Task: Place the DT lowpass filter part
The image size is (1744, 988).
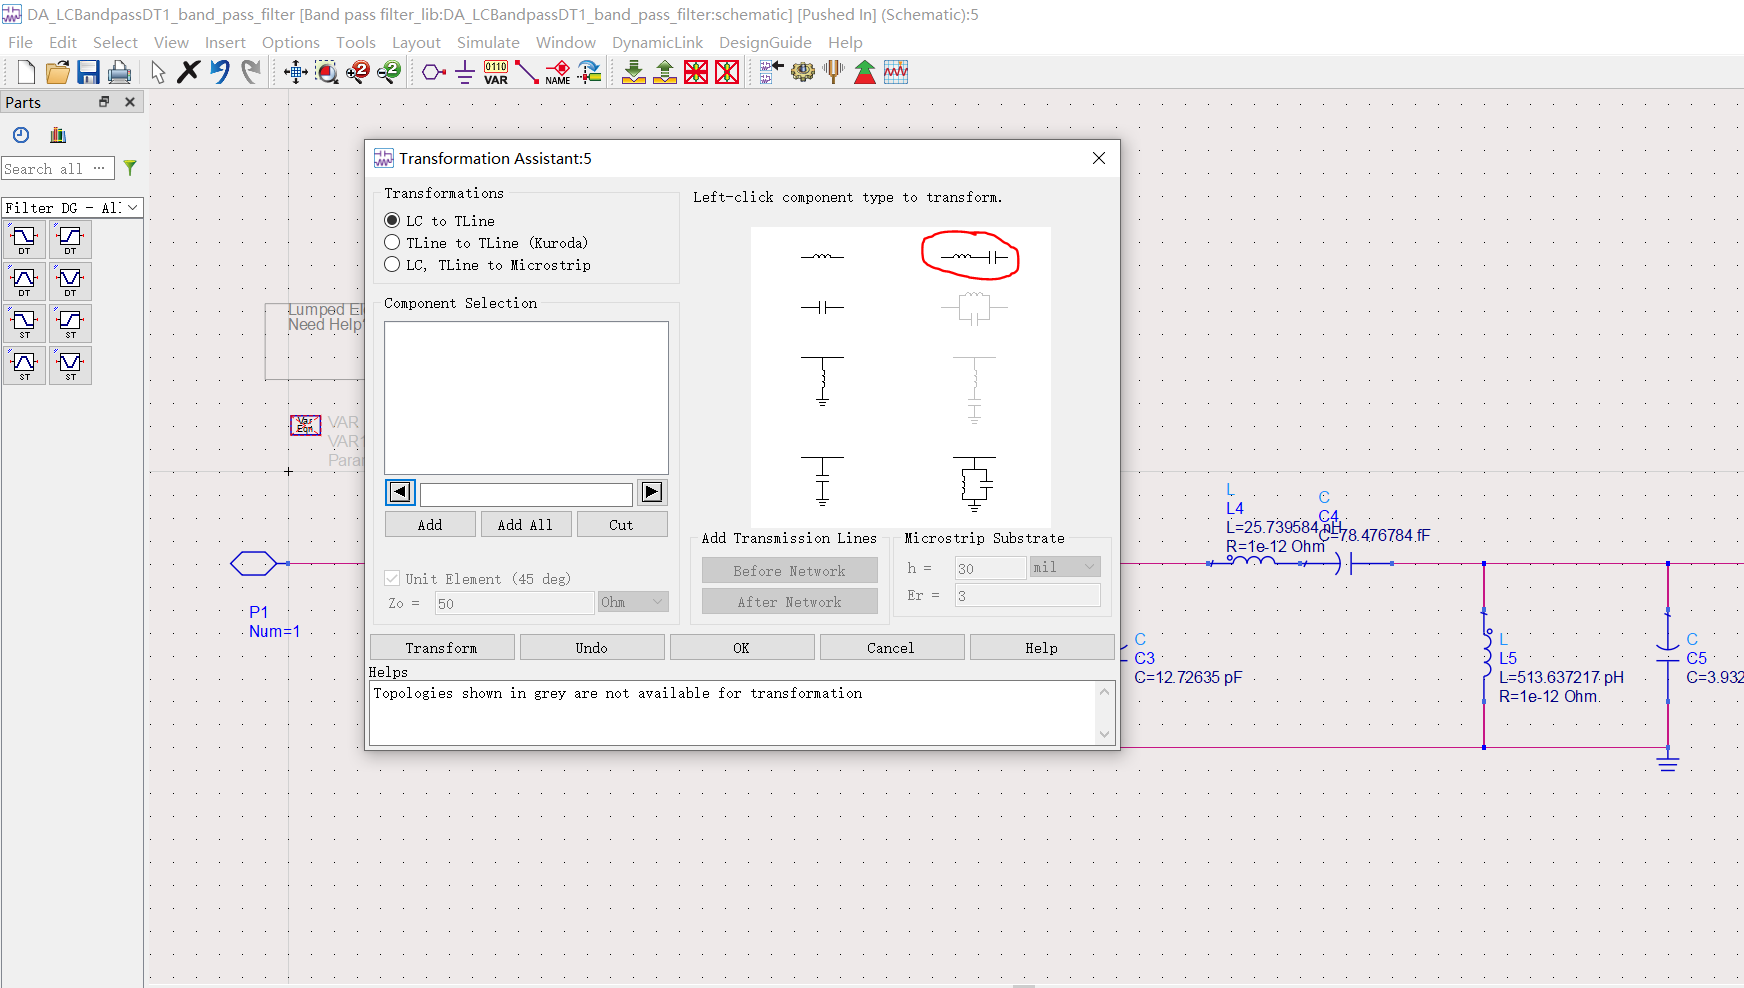Action: pos(24,240)
